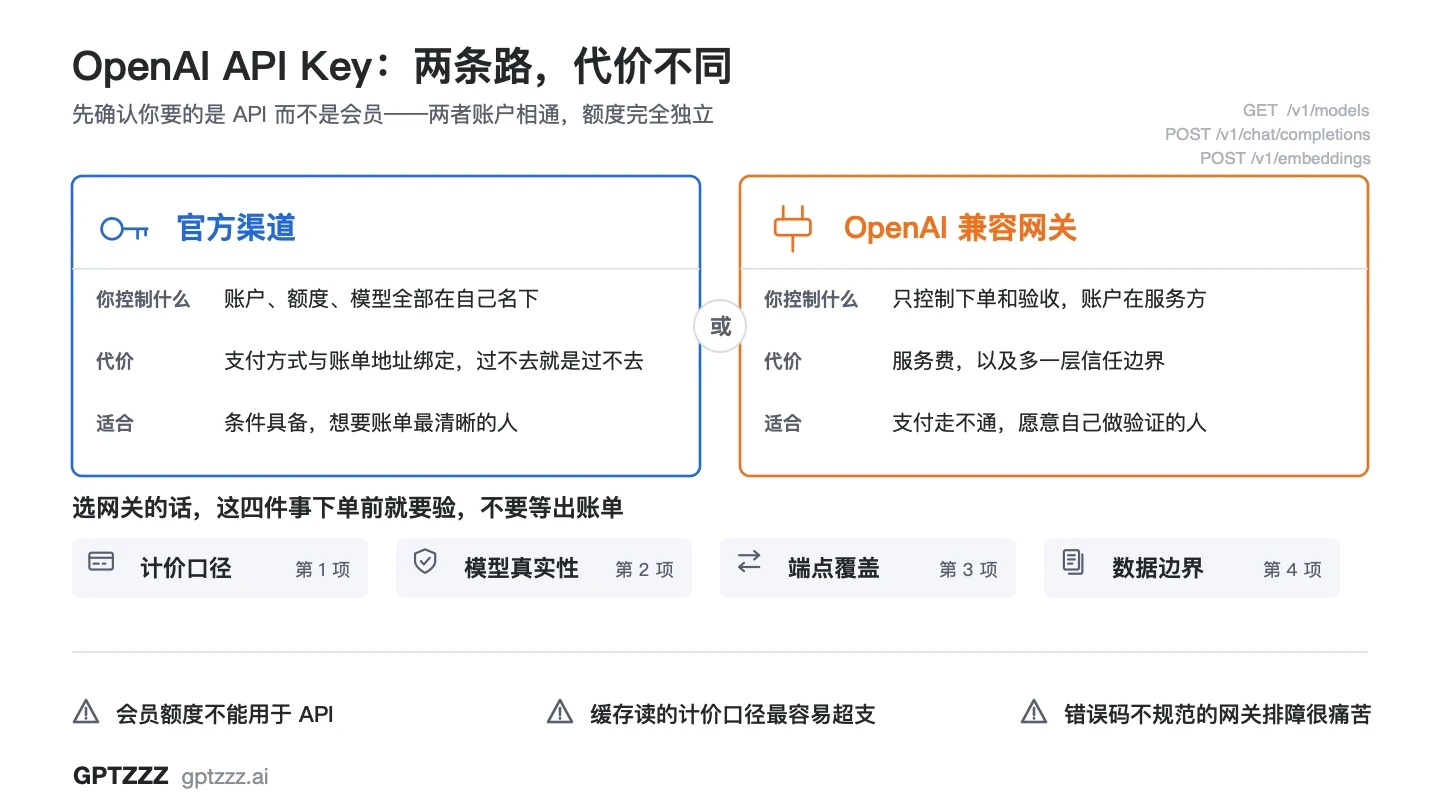
Task: Click the card icon in 计价口径 chip
Action: coord(101,561)
